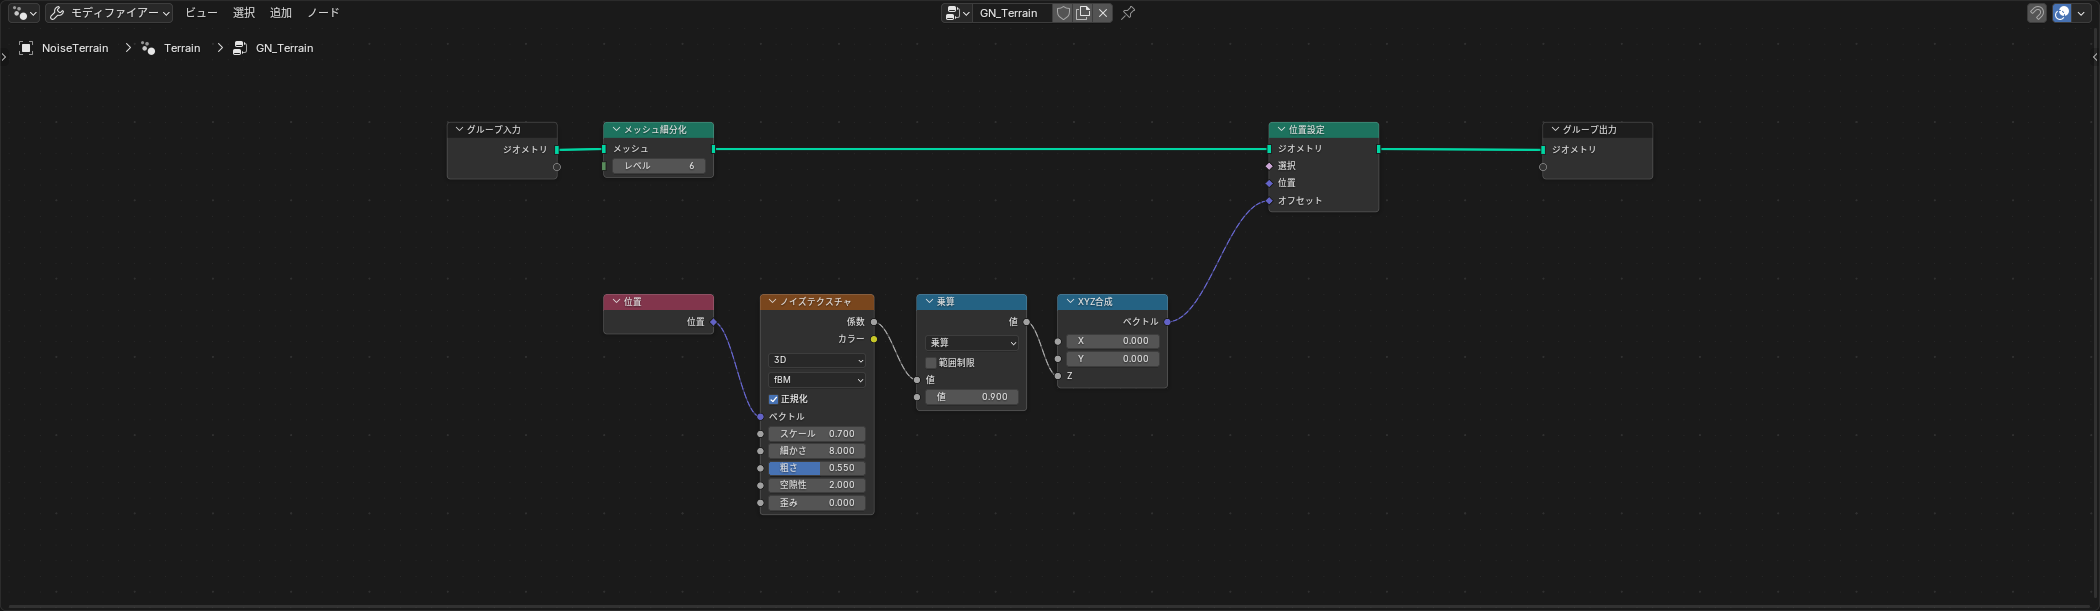Click the node group browse icon

pos(957,13)
